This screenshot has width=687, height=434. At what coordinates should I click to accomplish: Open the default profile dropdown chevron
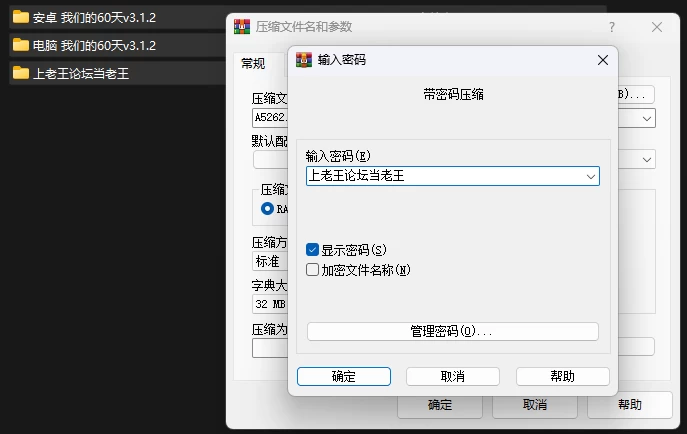click(647, 160)
